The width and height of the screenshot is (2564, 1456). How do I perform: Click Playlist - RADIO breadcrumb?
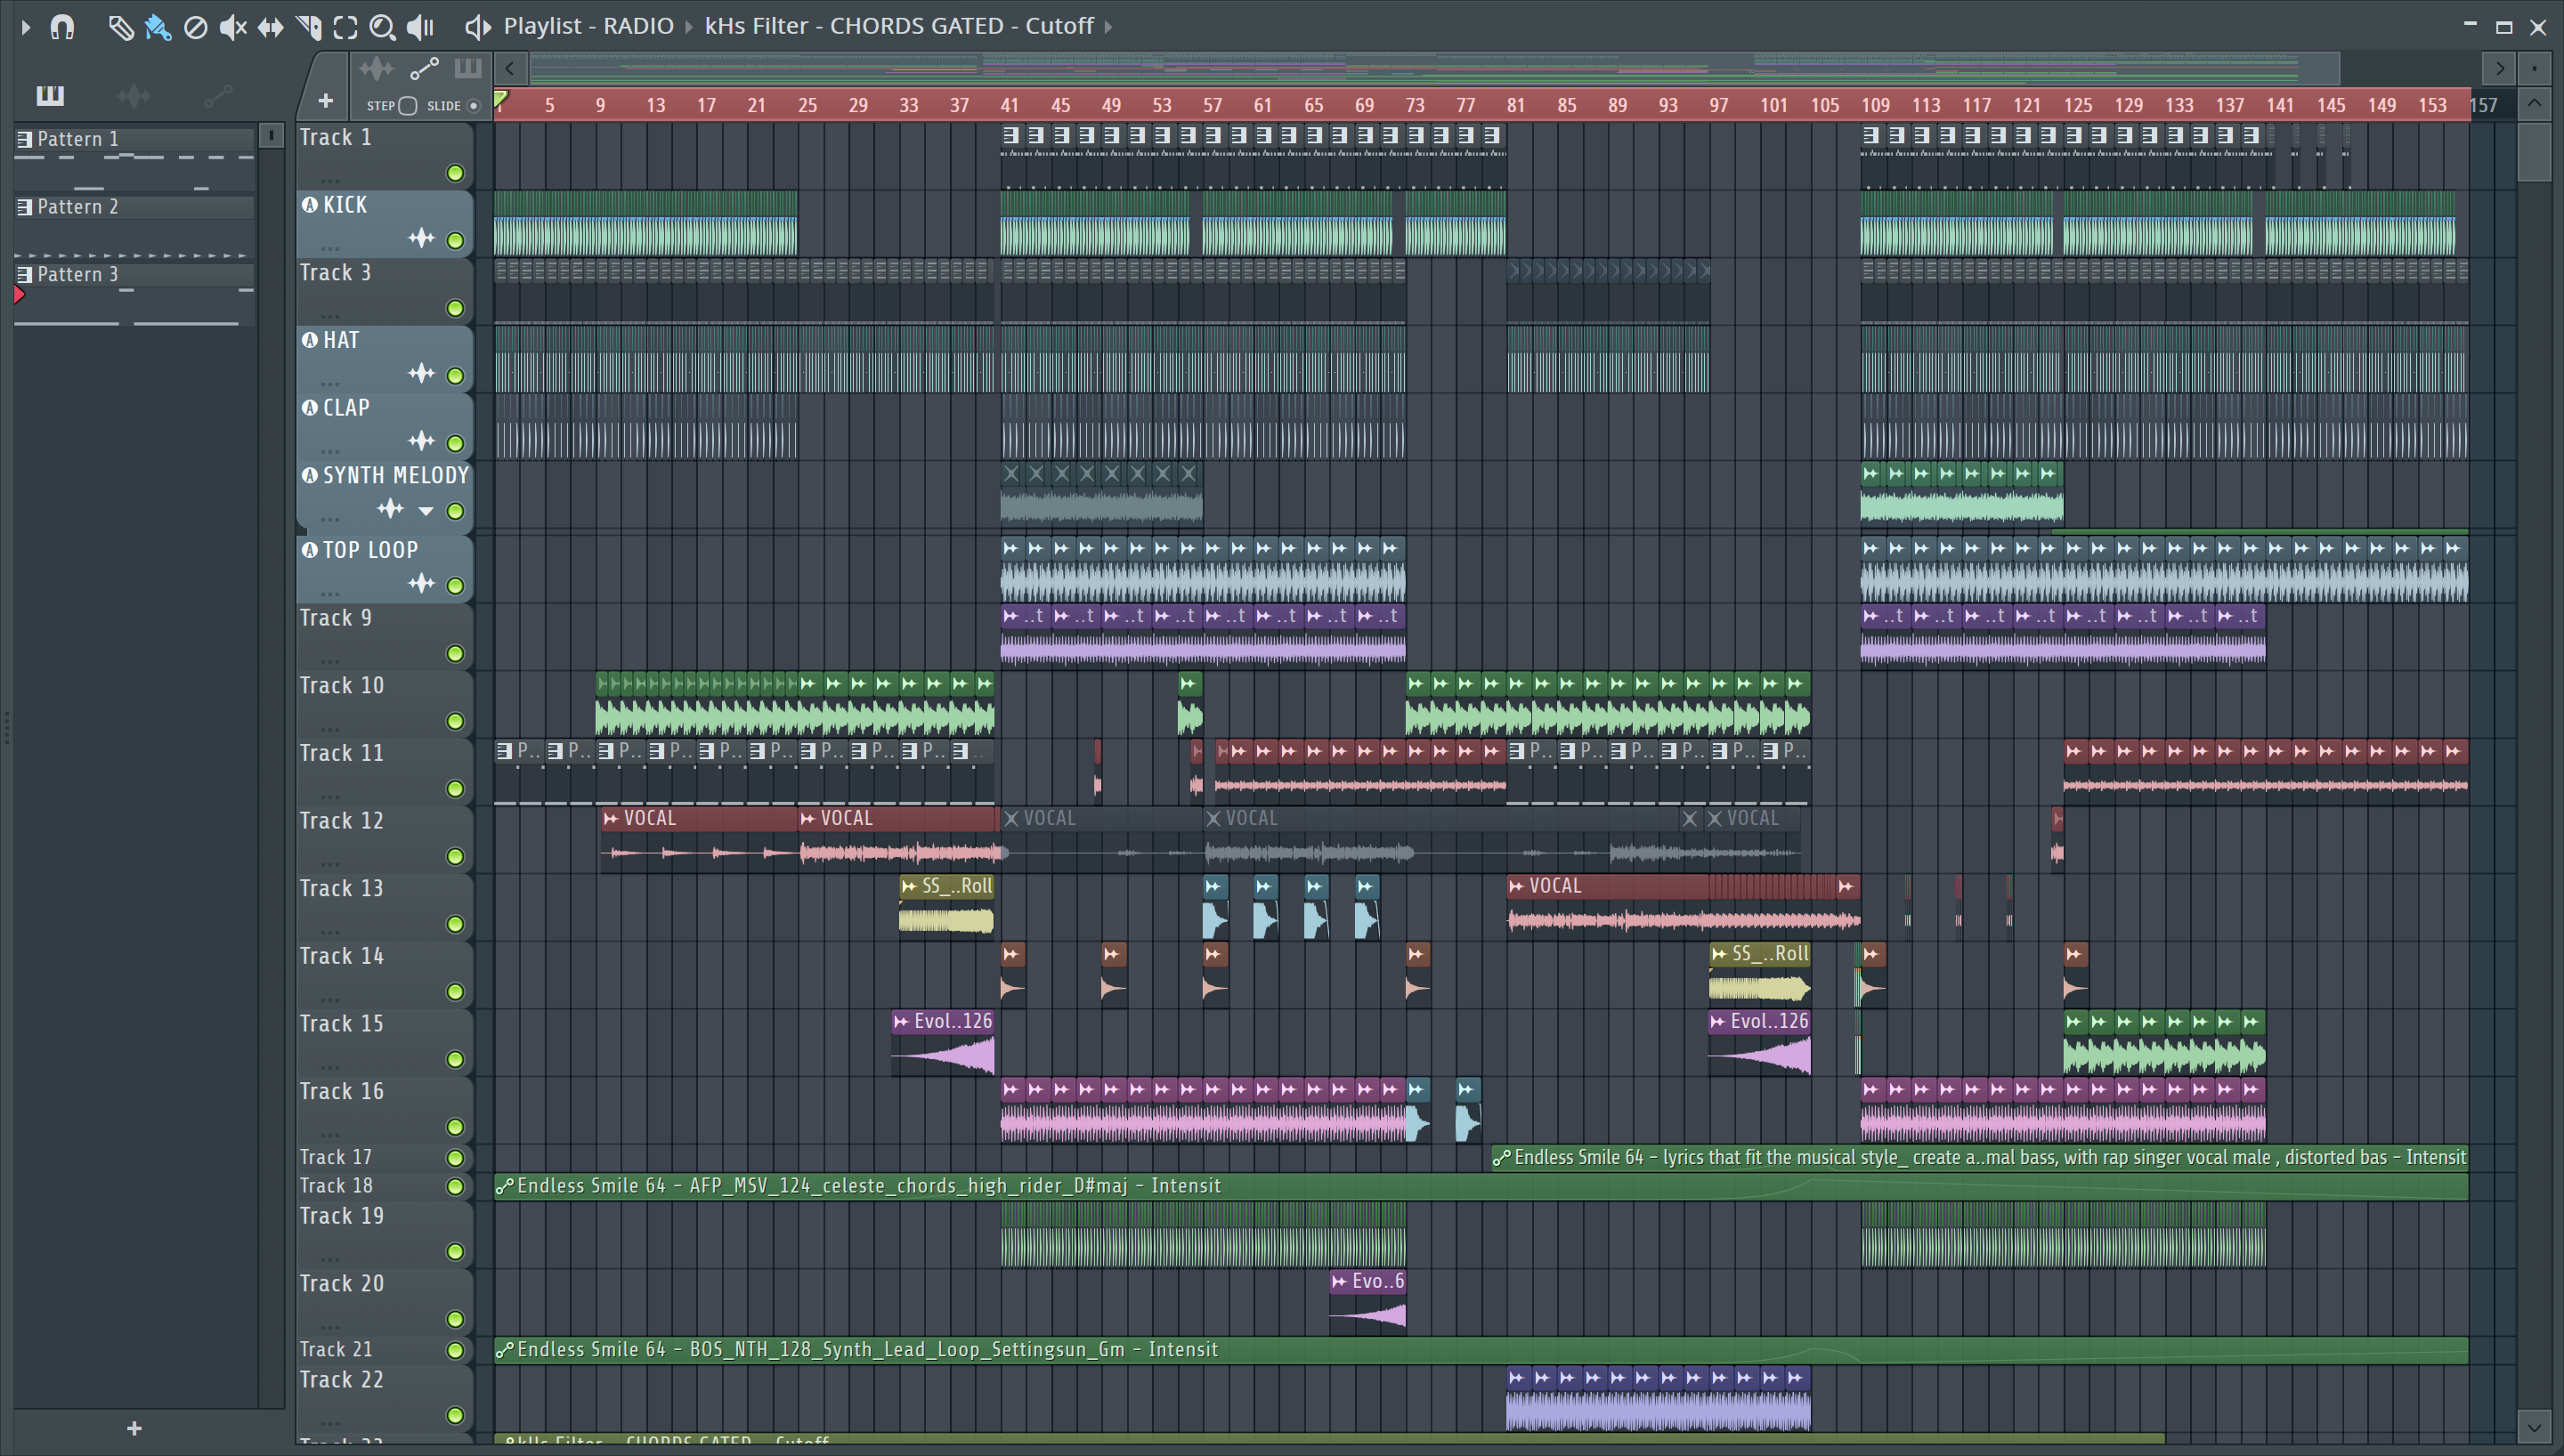pos(588,26)
